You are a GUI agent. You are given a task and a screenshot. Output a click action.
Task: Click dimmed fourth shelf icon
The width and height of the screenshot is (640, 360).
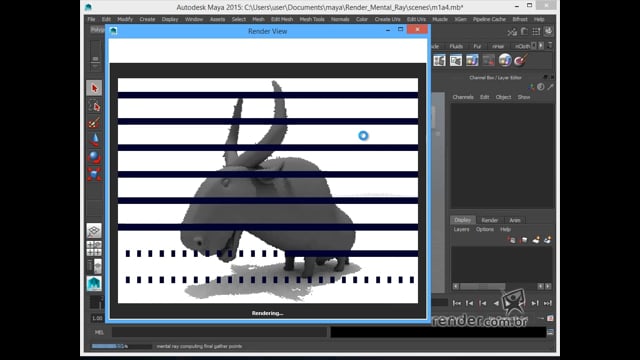point(488,61)
